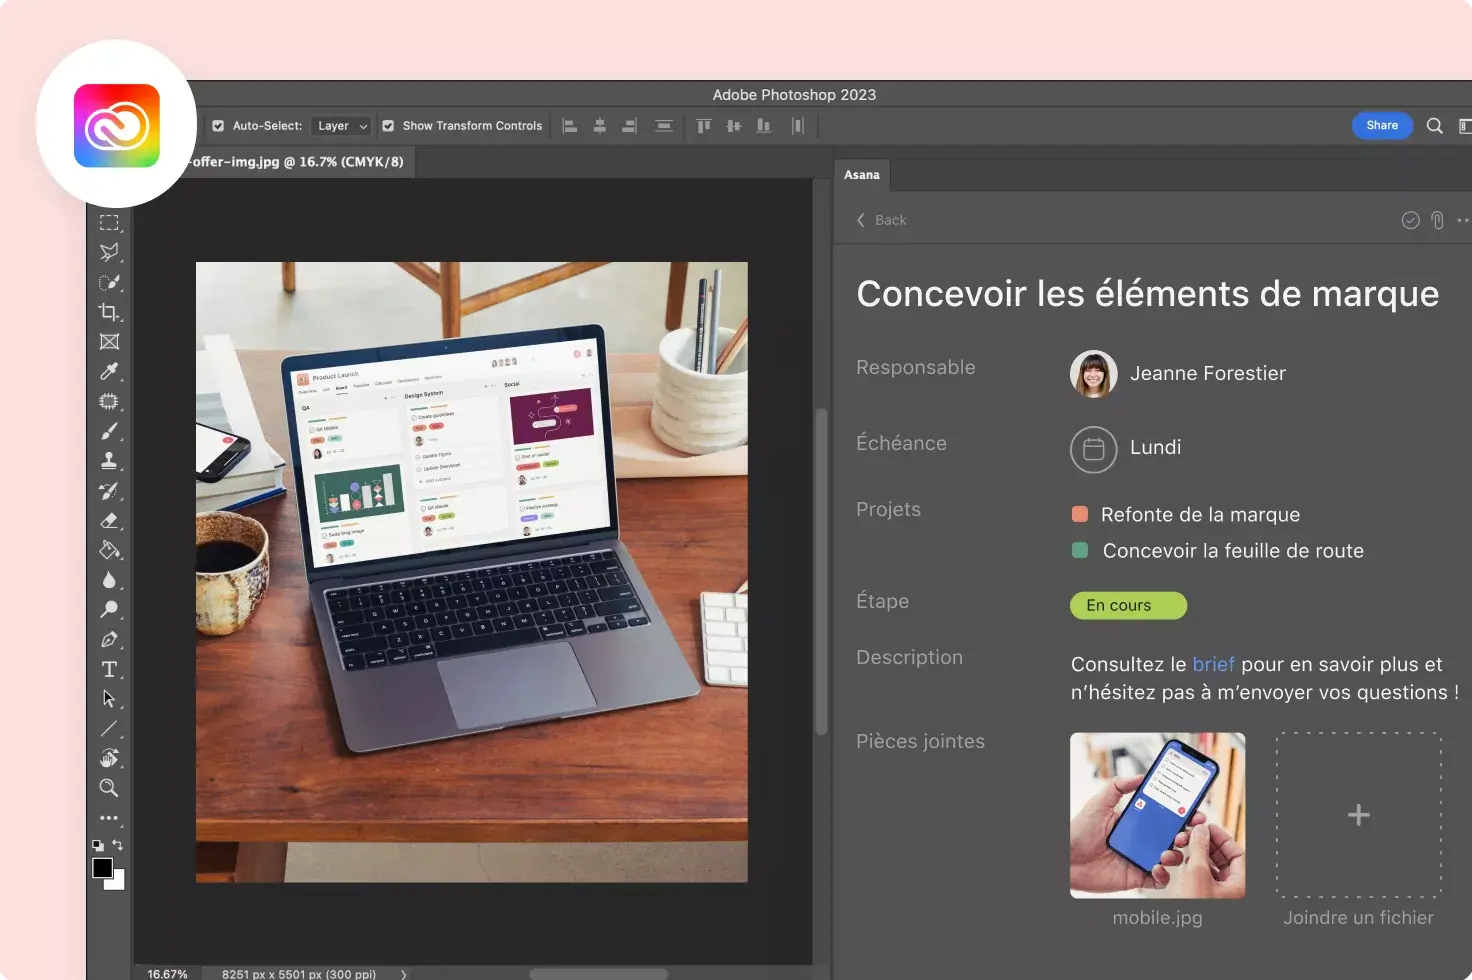Toggle task completion with the check circle
The height and width of the screenshot is (980, 1472).
1411,219
